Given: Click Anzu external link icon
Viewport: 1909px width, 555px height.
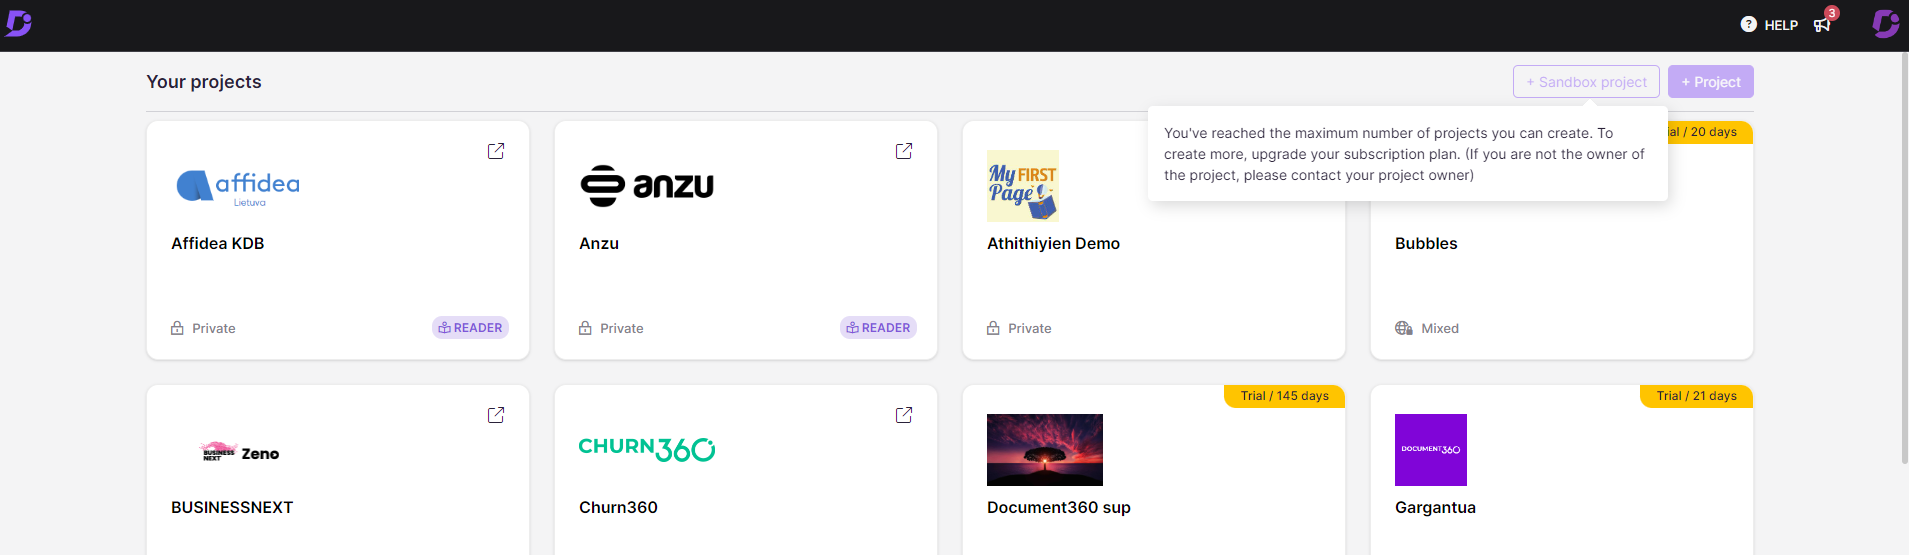Looking at the screenshot, I should (904, 151).
